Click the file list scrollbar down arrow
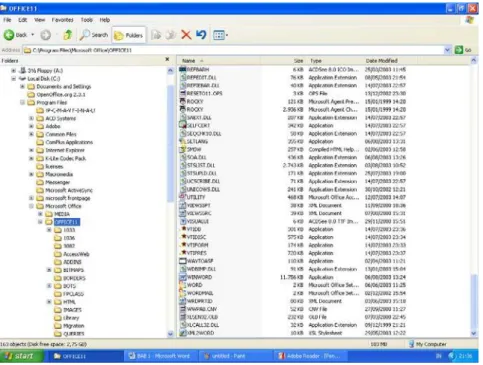This screenshot has width=483, height=365. pos(474,333)
